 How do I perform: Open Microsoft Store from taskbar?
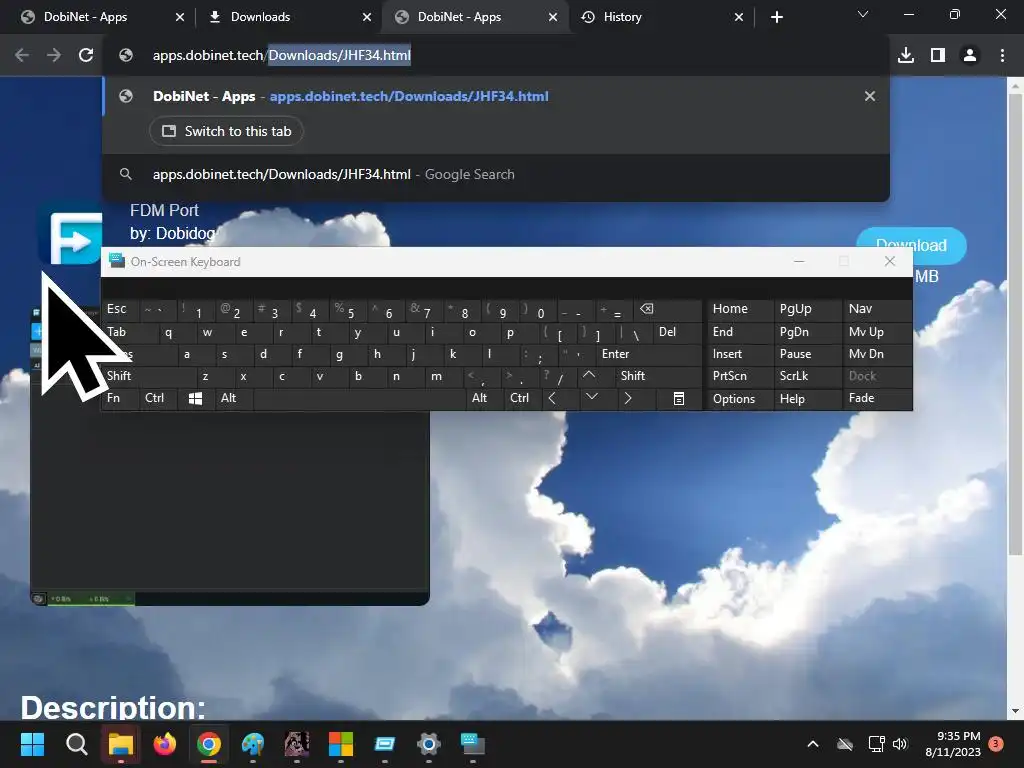coord(340,744)
